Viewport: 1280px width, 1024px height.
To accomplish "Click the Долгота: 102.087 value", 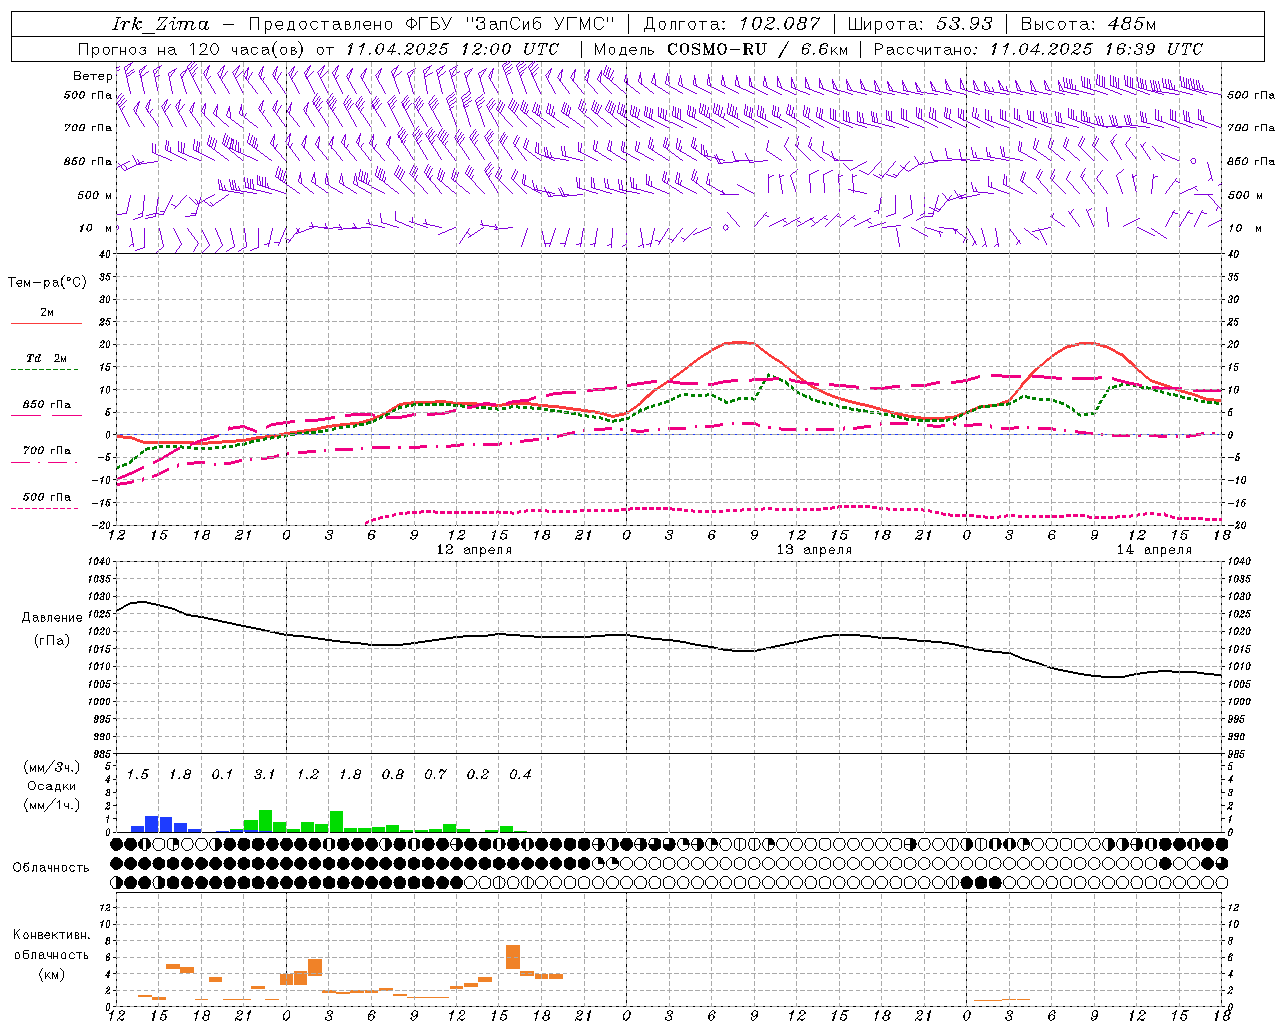I will [x=731, y=24].
